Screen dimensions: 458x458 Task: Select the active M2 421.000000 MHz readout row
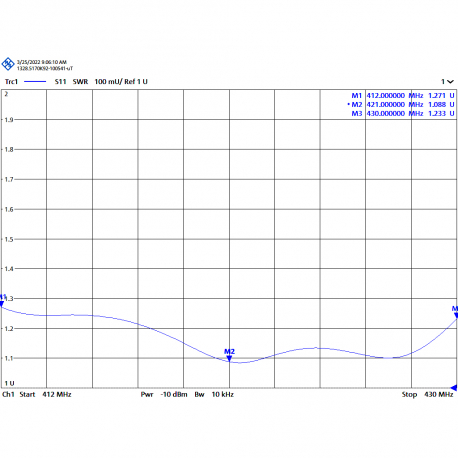tap(401, 105)
